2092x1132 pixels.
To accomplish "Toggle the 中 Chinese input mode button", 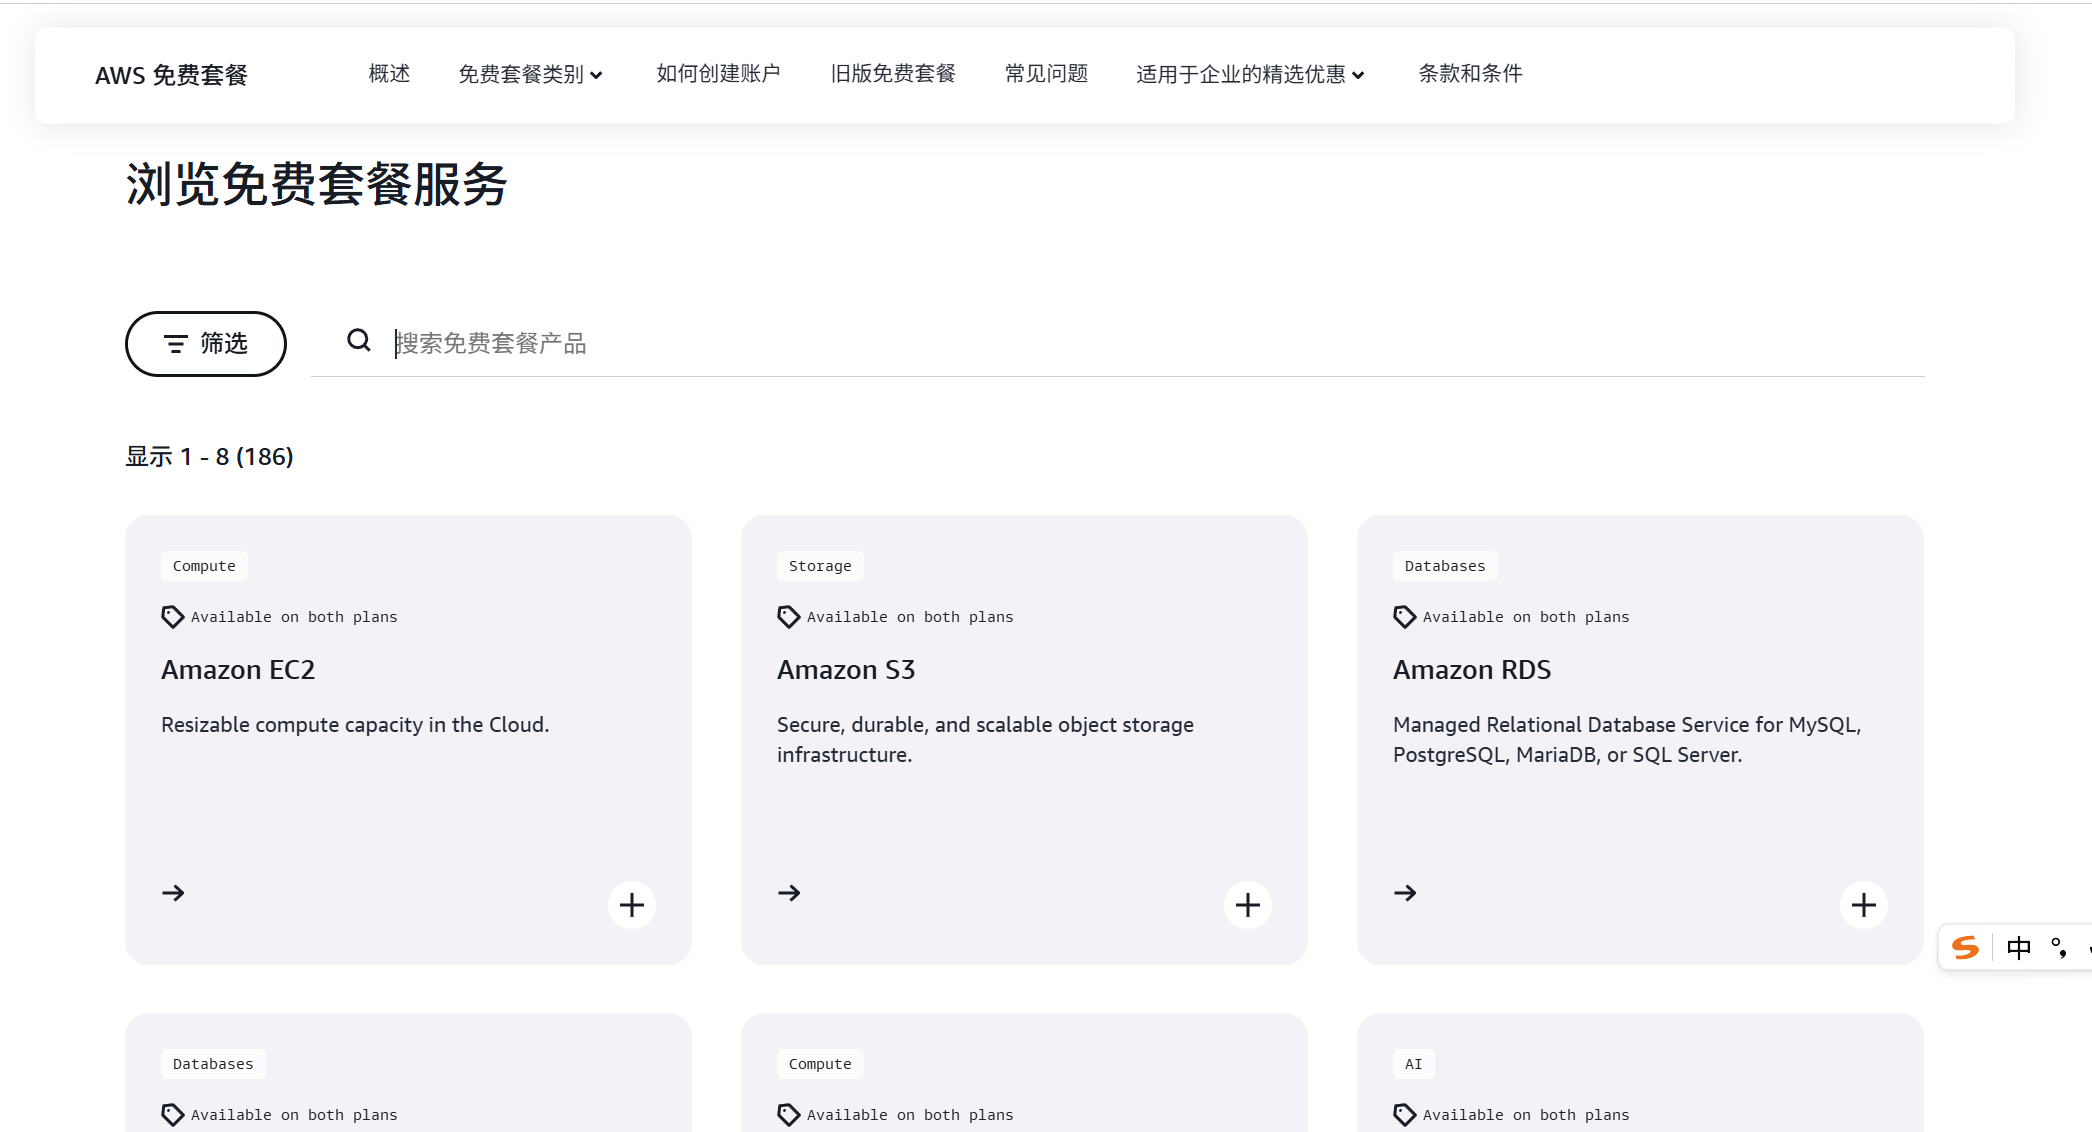I will click(2019, 947).
